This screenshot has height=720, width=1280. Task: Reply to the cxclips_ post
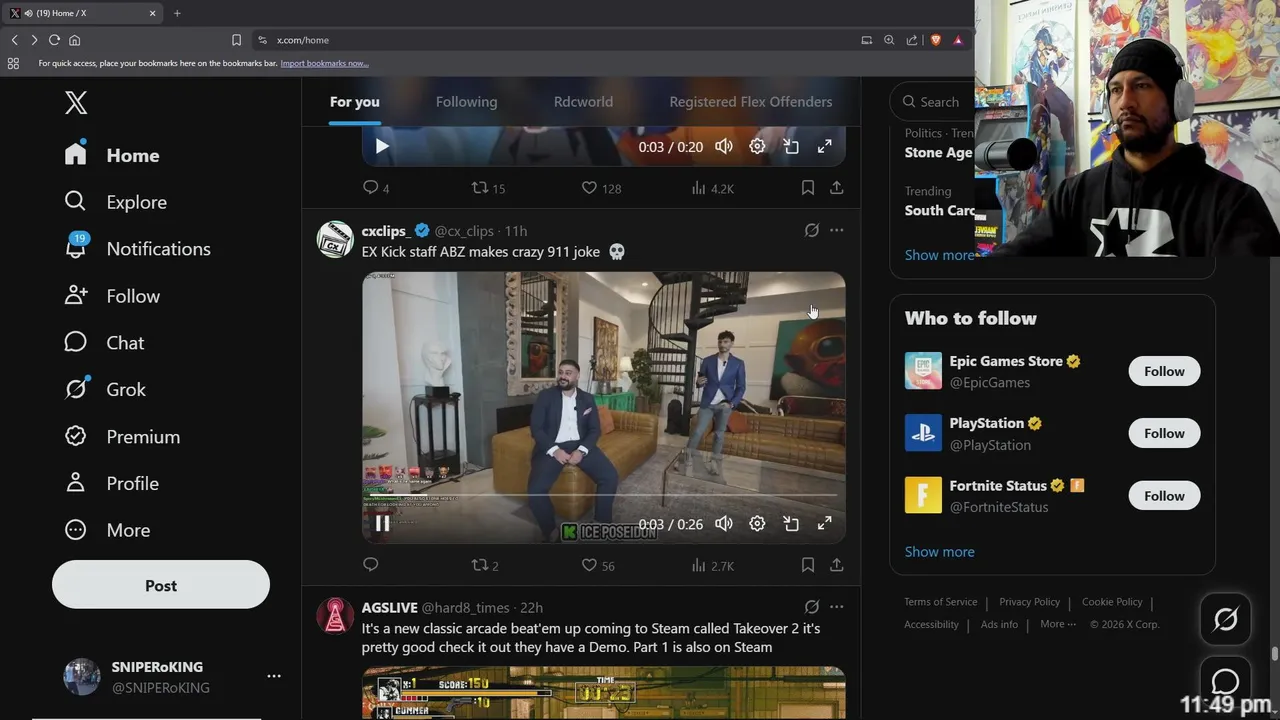click(x=371, y=565)
